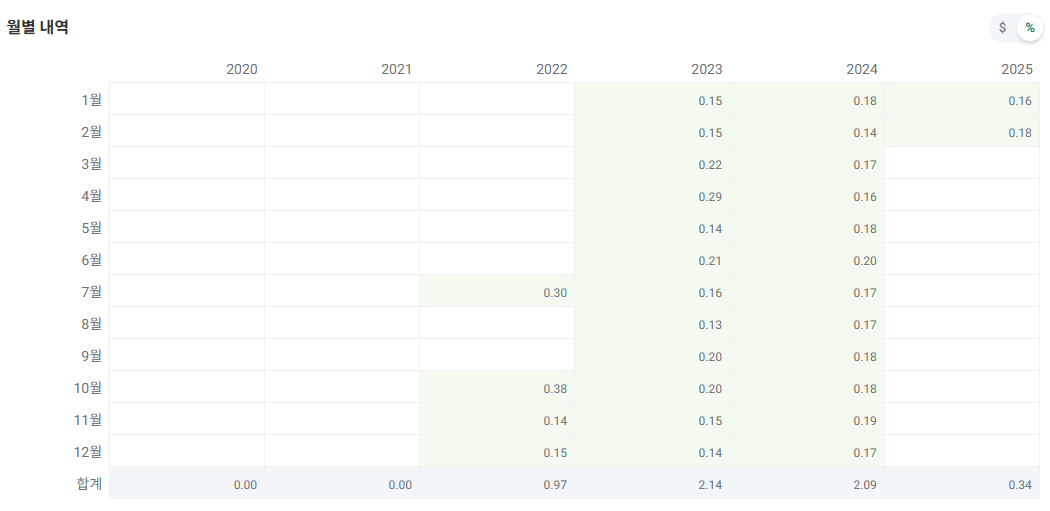Select the 3월 row label
This screenshot has width=1050, height=511.
tap(91, 164)
